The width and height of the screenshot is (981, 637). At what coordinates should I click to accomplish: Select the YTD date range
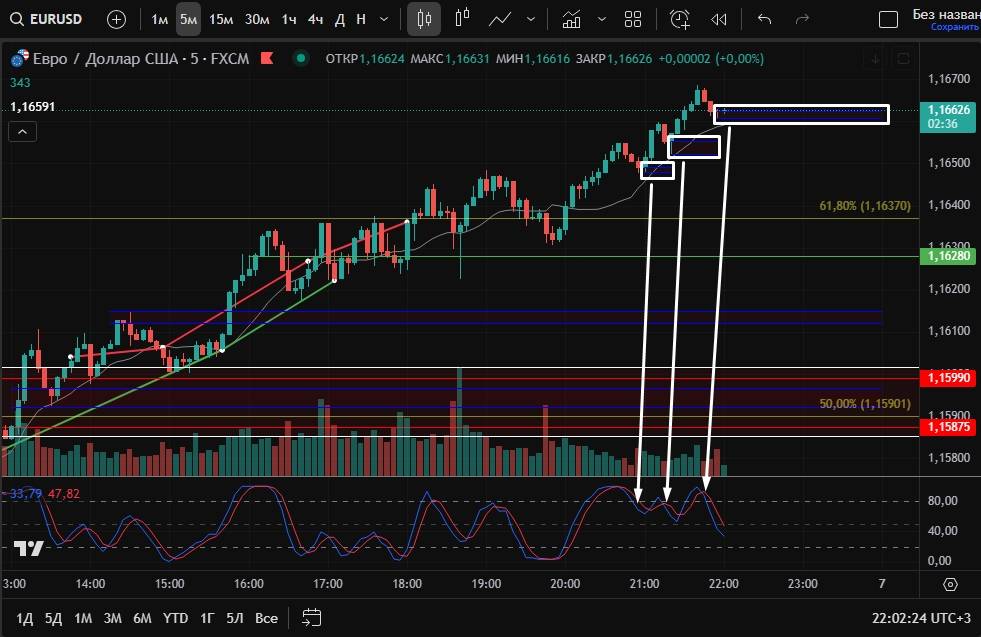tap(175, 617)
